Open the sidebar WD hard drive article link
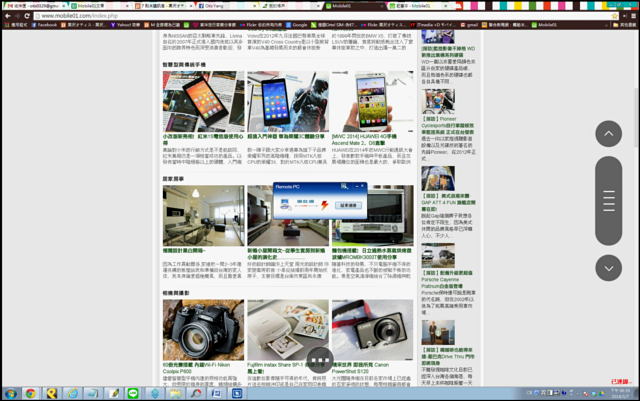Screen dimensions: 640x401 pos(448,51)
